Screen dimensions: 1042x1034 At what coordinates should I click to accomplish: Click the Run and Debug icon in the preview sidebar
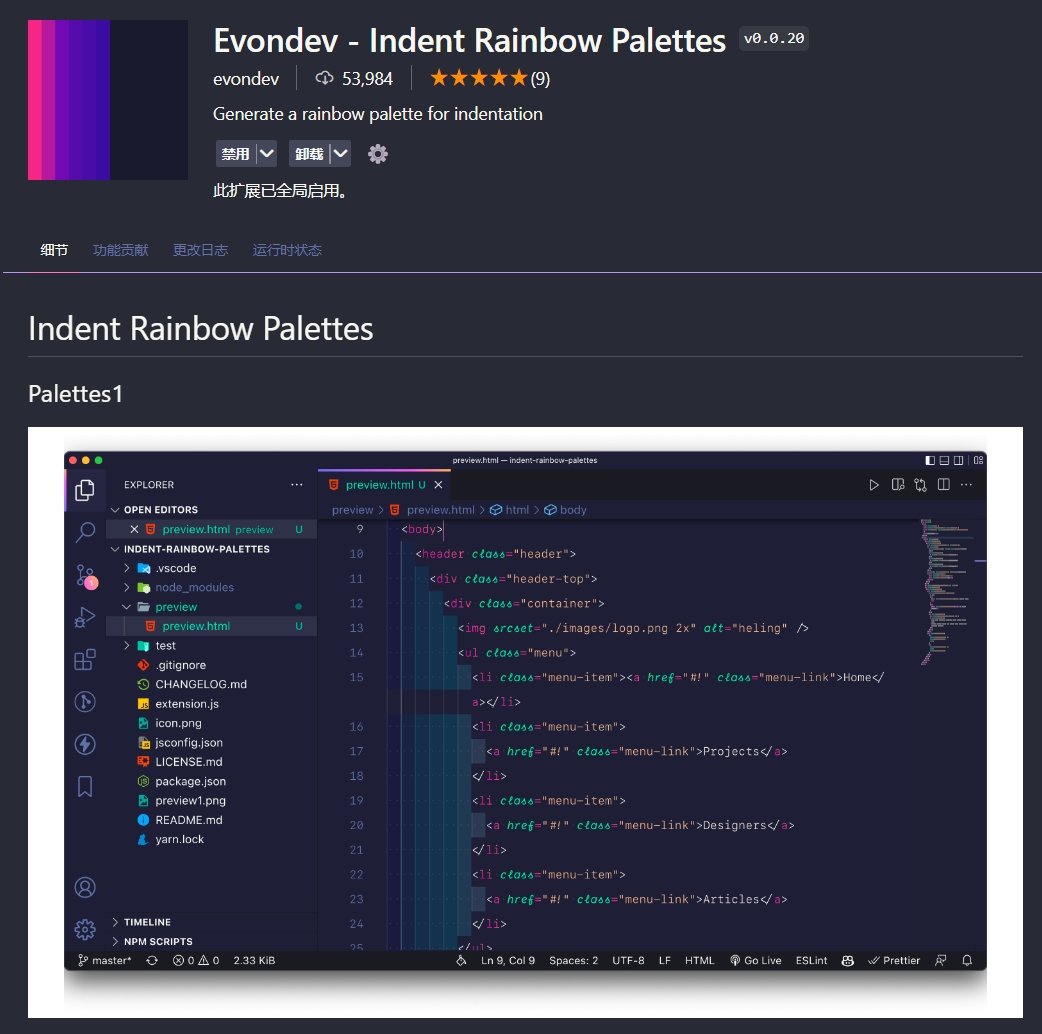[x=86, y=618]
